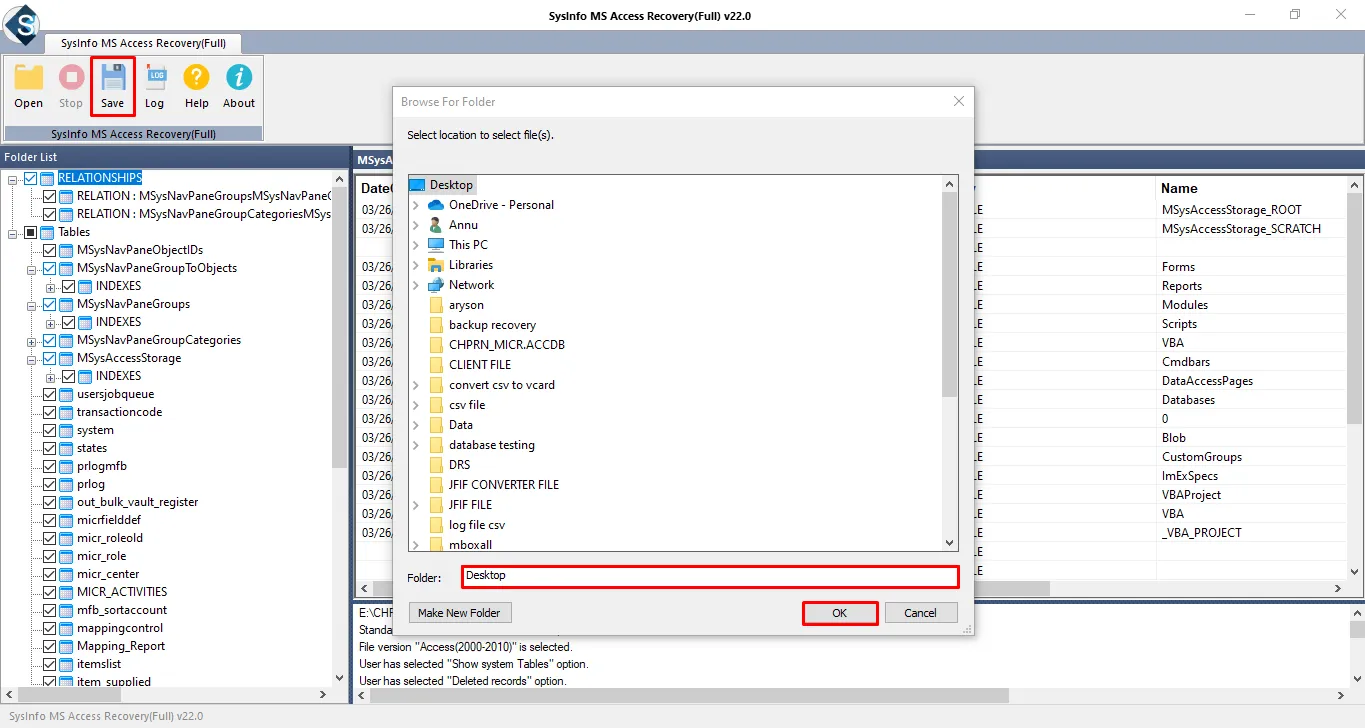Viewport: 1365px width, 728px height.
Task: Click the log file csv folder icon
Action: click(x=435, y=525)
